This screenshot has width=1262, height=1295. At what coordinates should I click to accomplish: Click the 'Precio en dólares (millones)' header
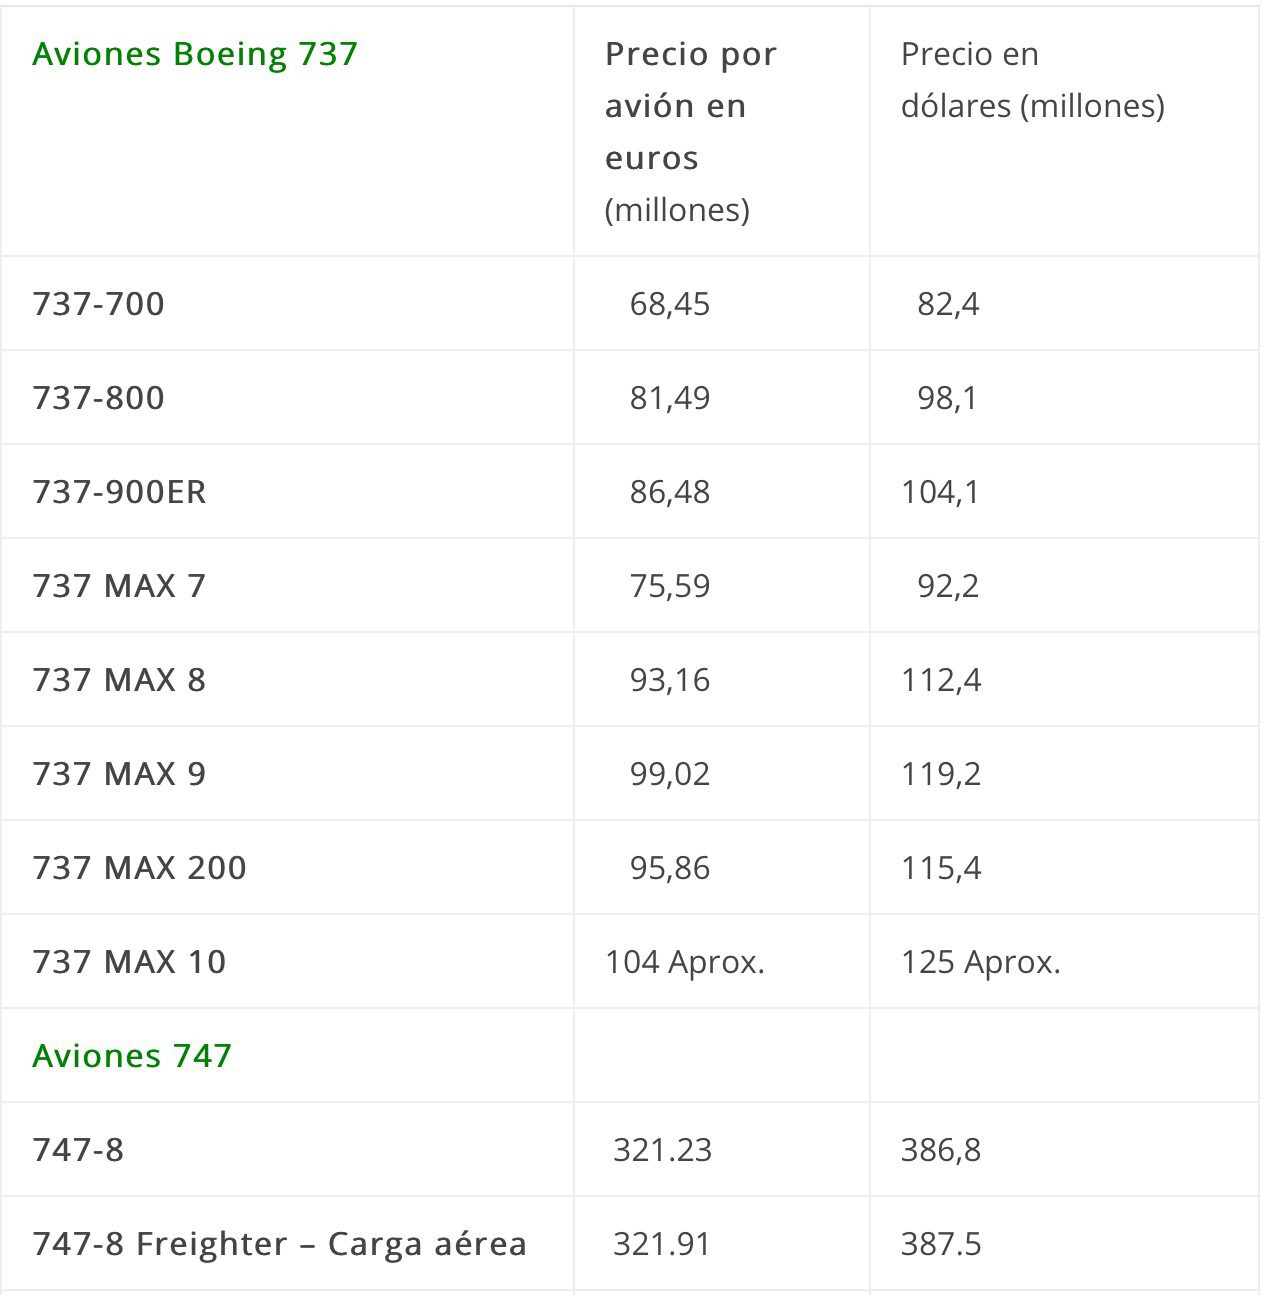tap(1032, 80)
